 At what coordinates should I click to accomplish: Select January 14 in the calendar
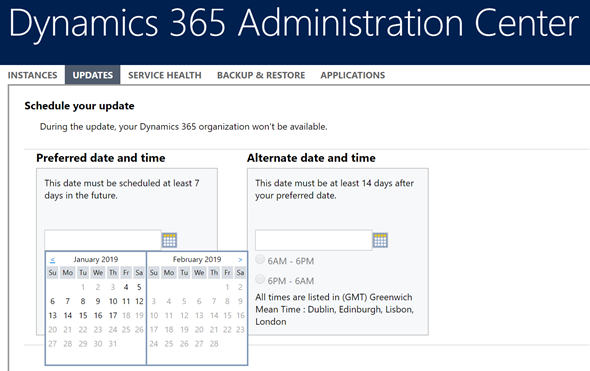pyautogui.click(x=68, y=315)
